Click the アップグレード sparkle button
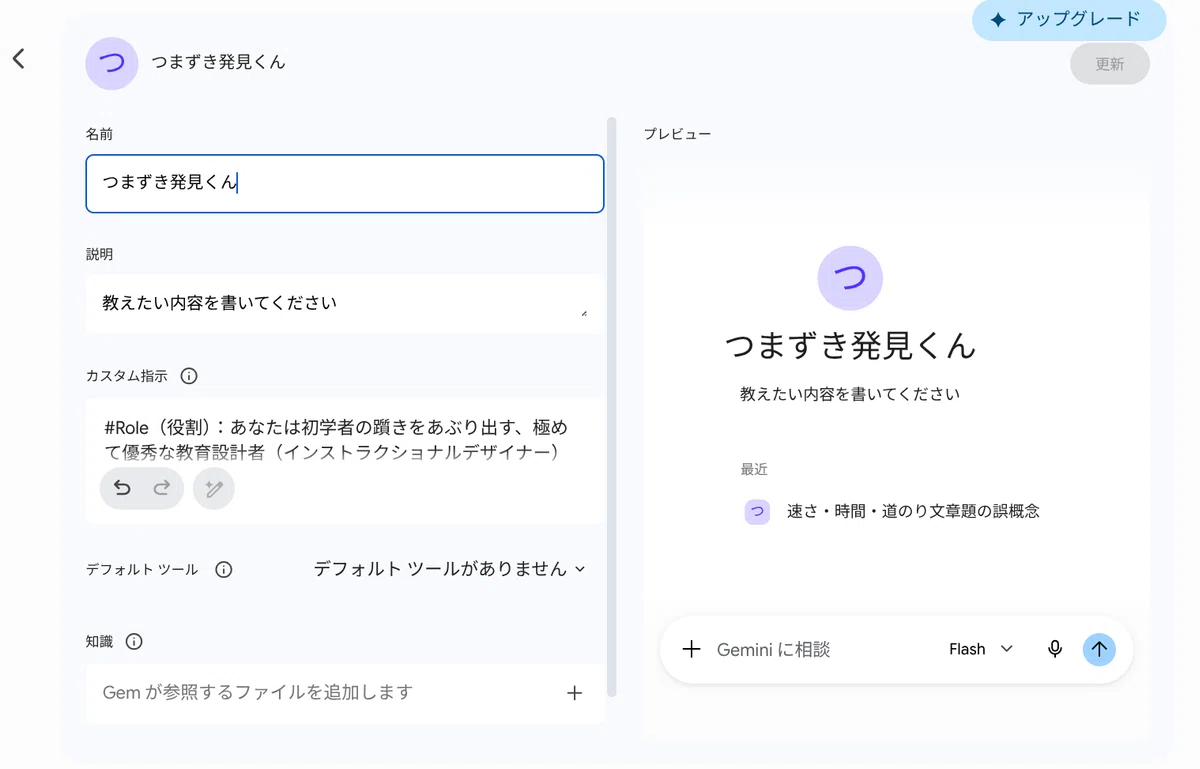The height and width of the screenshot is (769, 1200). [x=1069, y=20]
